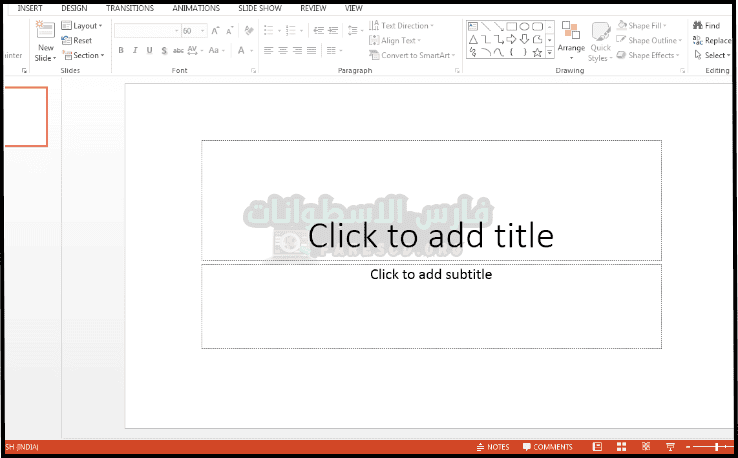Screen dimensions: 738x458
Task: Adjust the zoom slider handle
Action: pyautogui.click(x=716, y=447)
